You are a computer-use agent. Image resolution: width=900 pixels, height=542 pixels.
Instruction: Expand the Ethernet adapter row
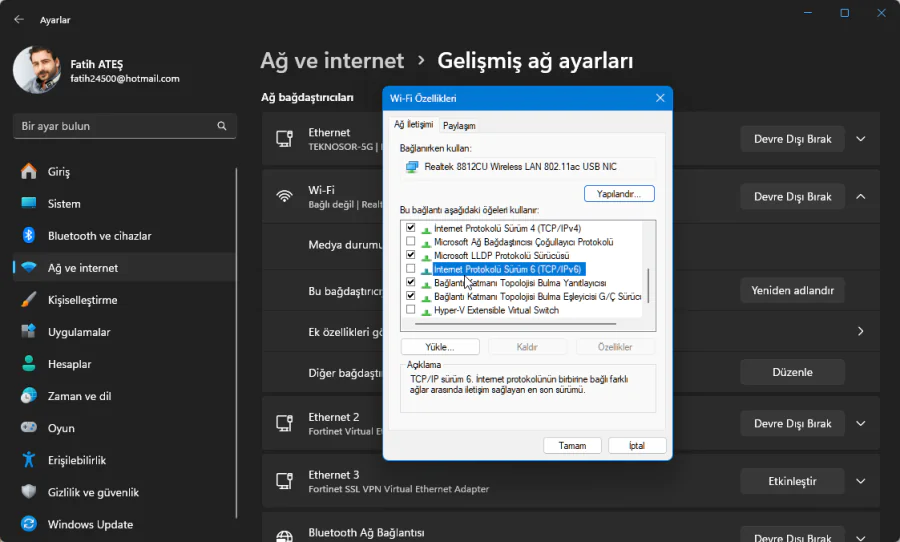861,139
